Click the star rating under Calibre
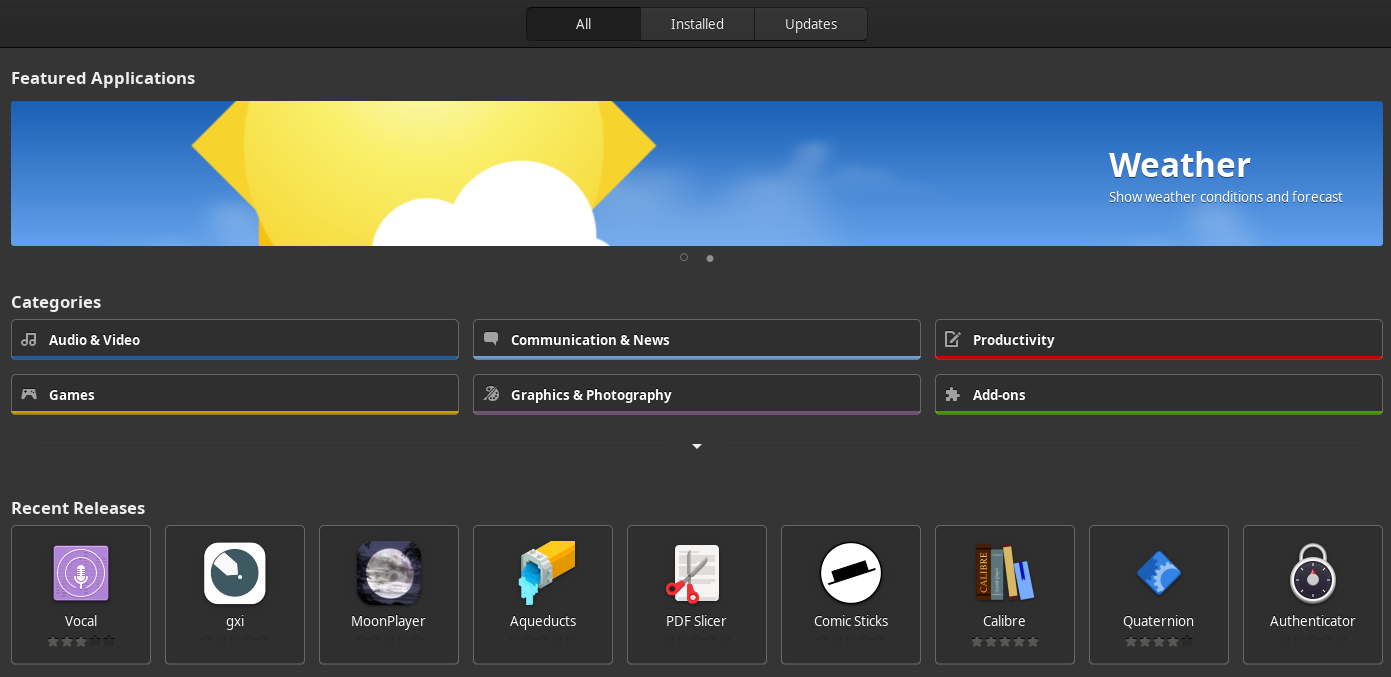Image resolution: width=1391 pixels, height=677 pixels. point(1004,642)
